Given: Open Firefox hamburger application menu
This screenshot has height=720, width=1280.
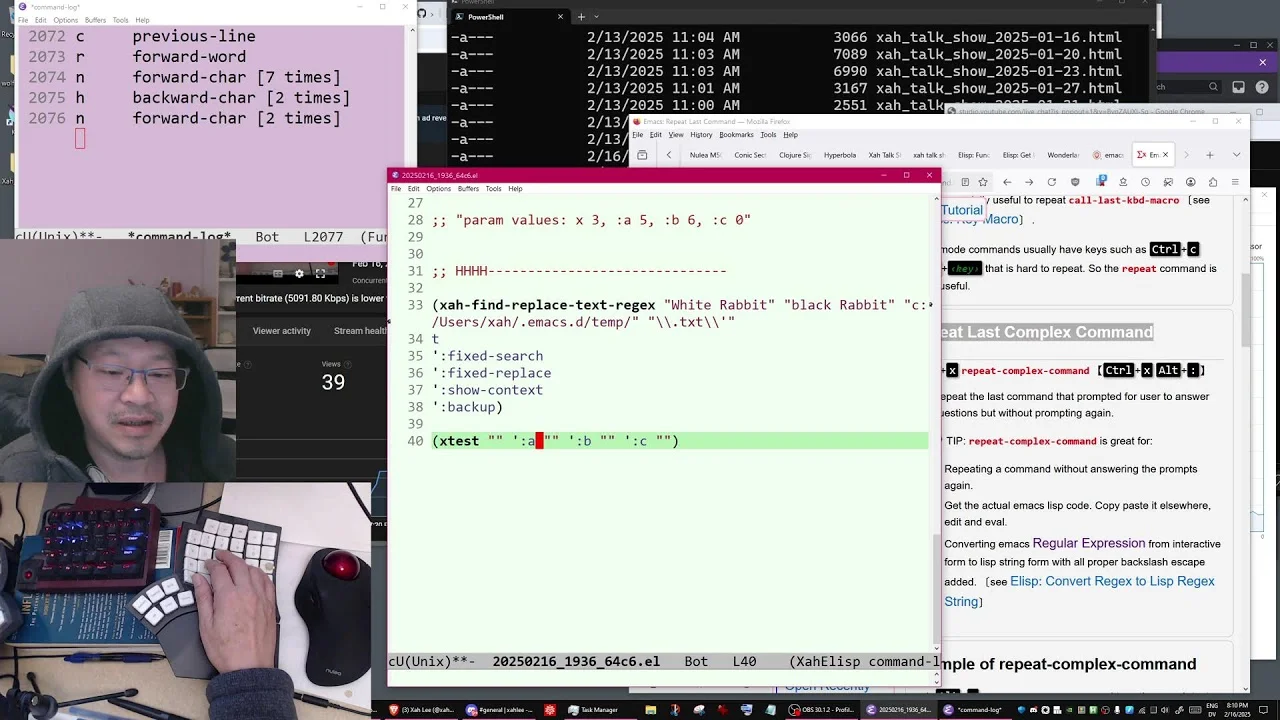Looking at the screenshot, I should 1235,182.
